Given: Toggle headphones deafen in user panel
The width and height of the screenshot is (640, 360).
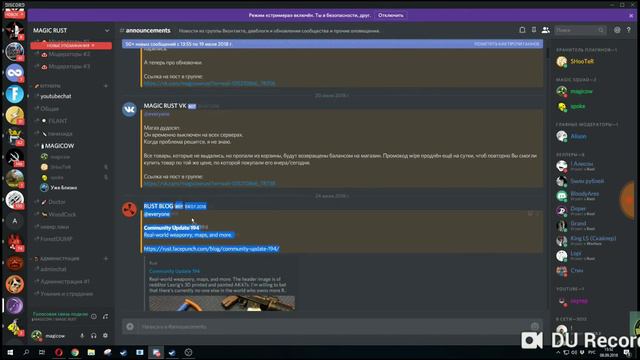Looking at the screenshot, I should (x=94, y=336).
